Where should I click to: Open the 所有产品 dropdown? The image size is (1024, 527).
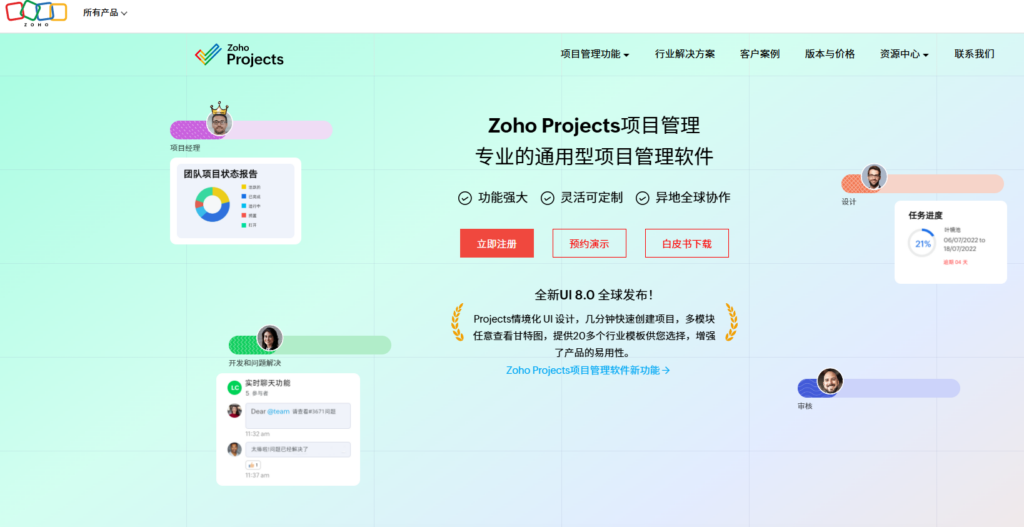click(105, 13)
